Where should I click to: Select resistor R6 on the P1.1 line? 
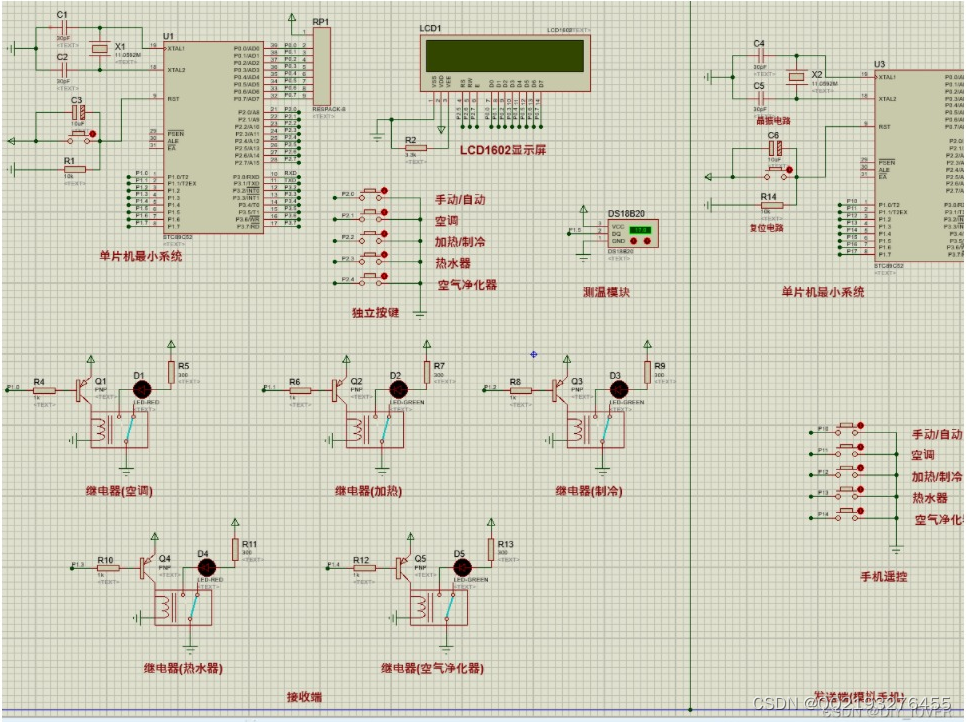pos(300,391)
